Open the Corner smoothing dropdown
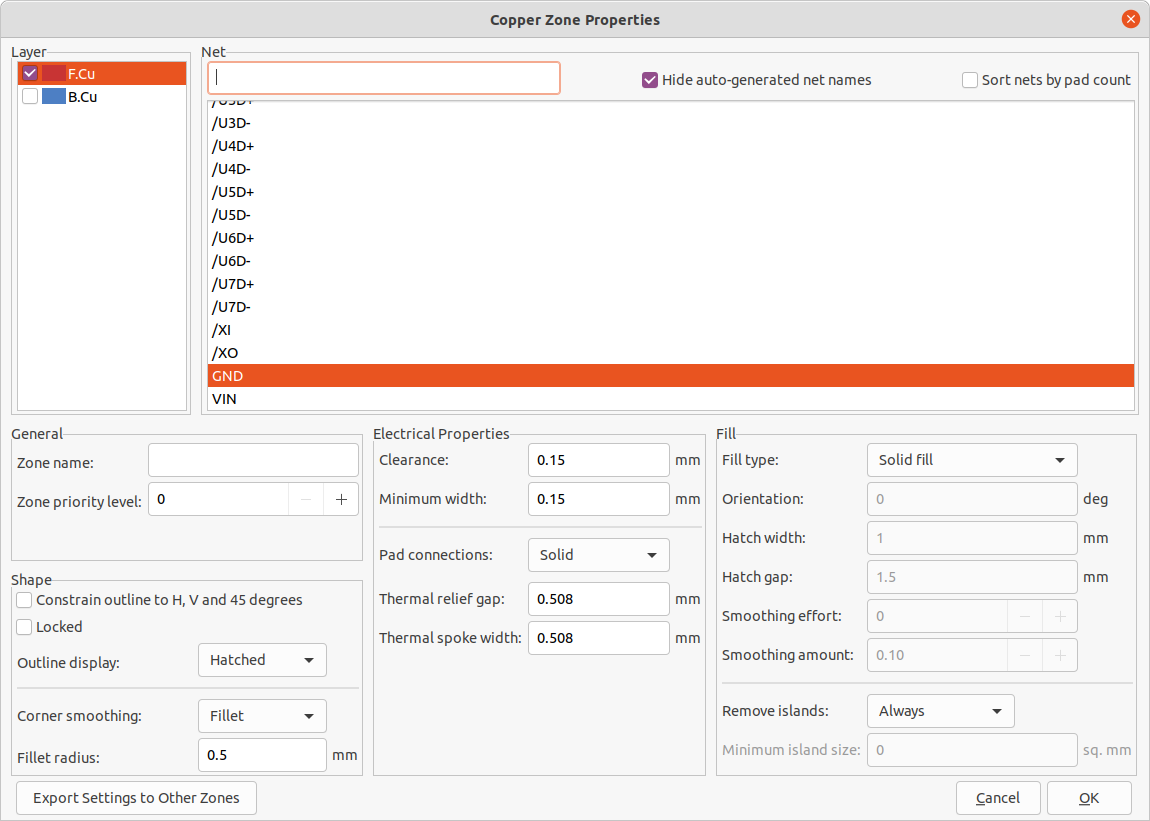The width and height of the screenshot is (1150, 821). (262, 716)
